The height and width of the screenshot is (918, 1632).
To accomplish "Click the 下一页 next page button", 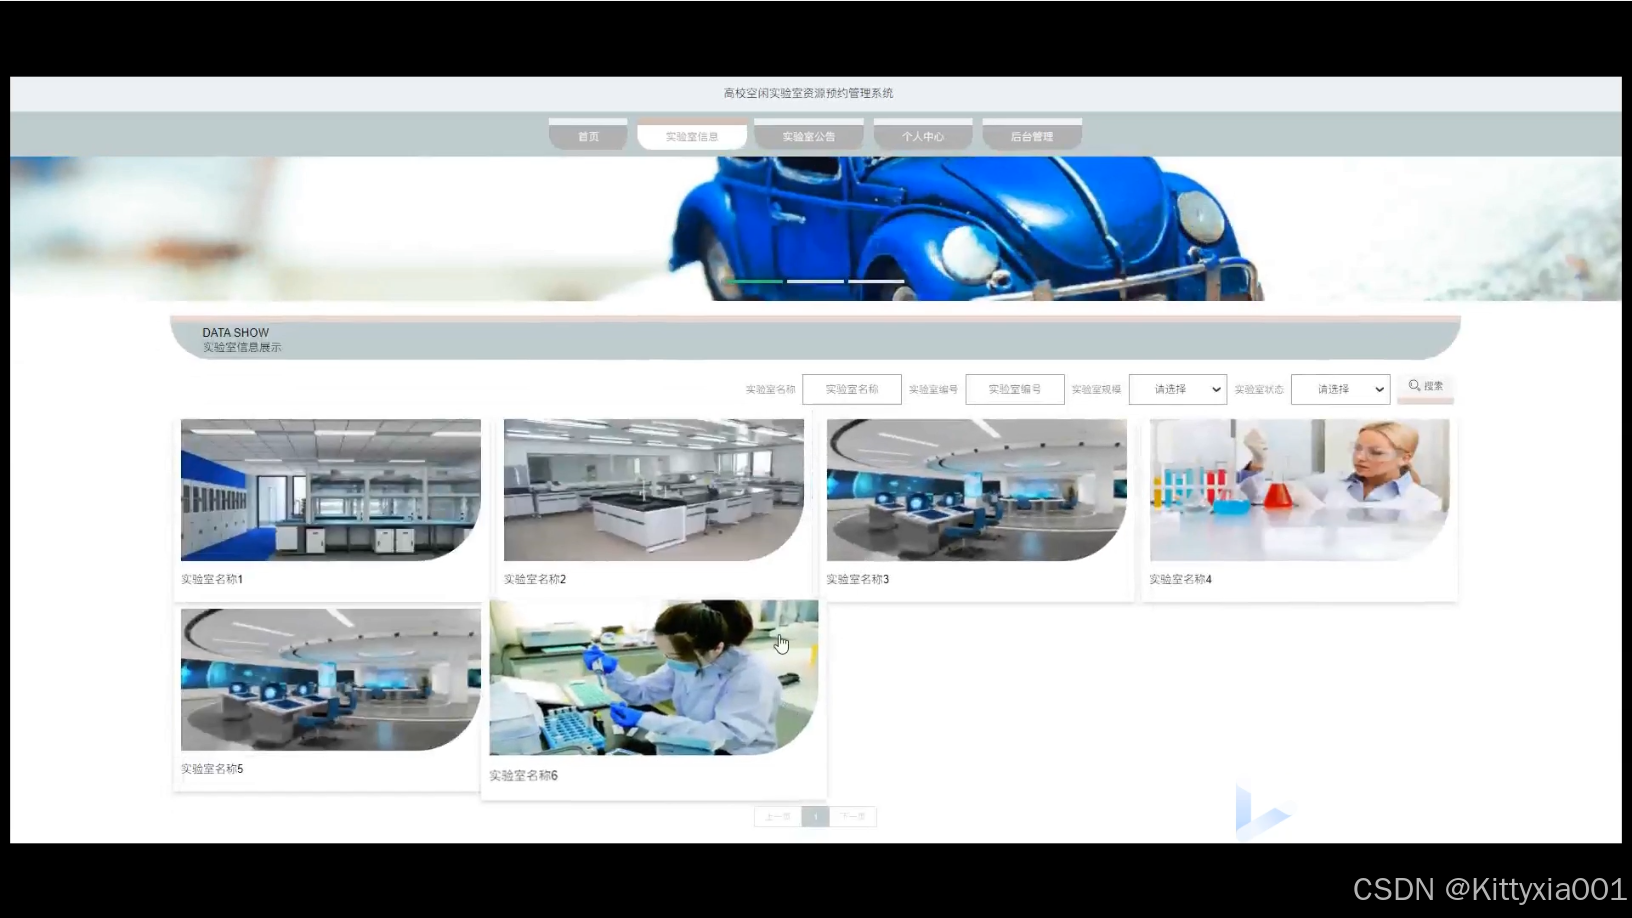I will pyautogui.click(x=853, y=817).
